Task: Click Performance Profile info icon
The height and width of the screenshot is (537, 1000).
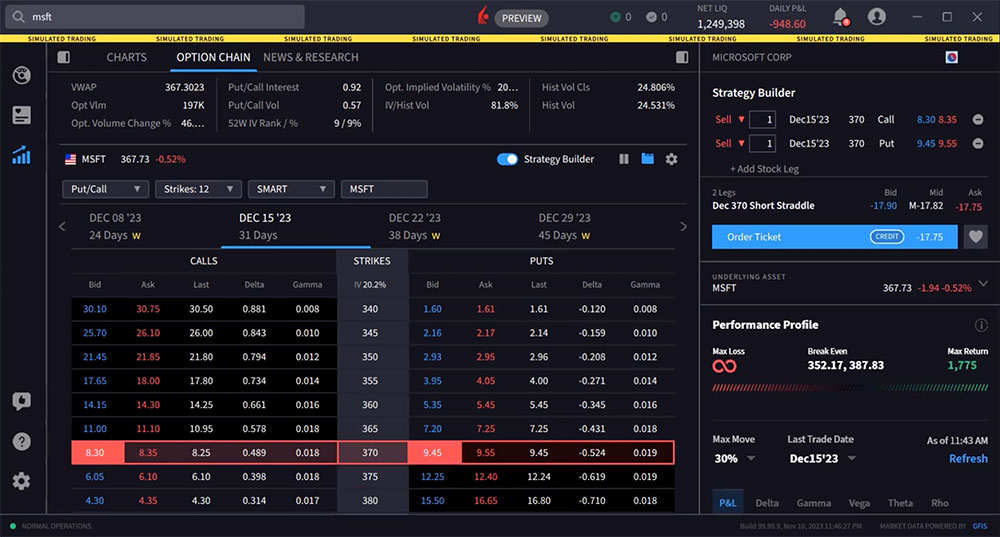Action: point(981,325)
